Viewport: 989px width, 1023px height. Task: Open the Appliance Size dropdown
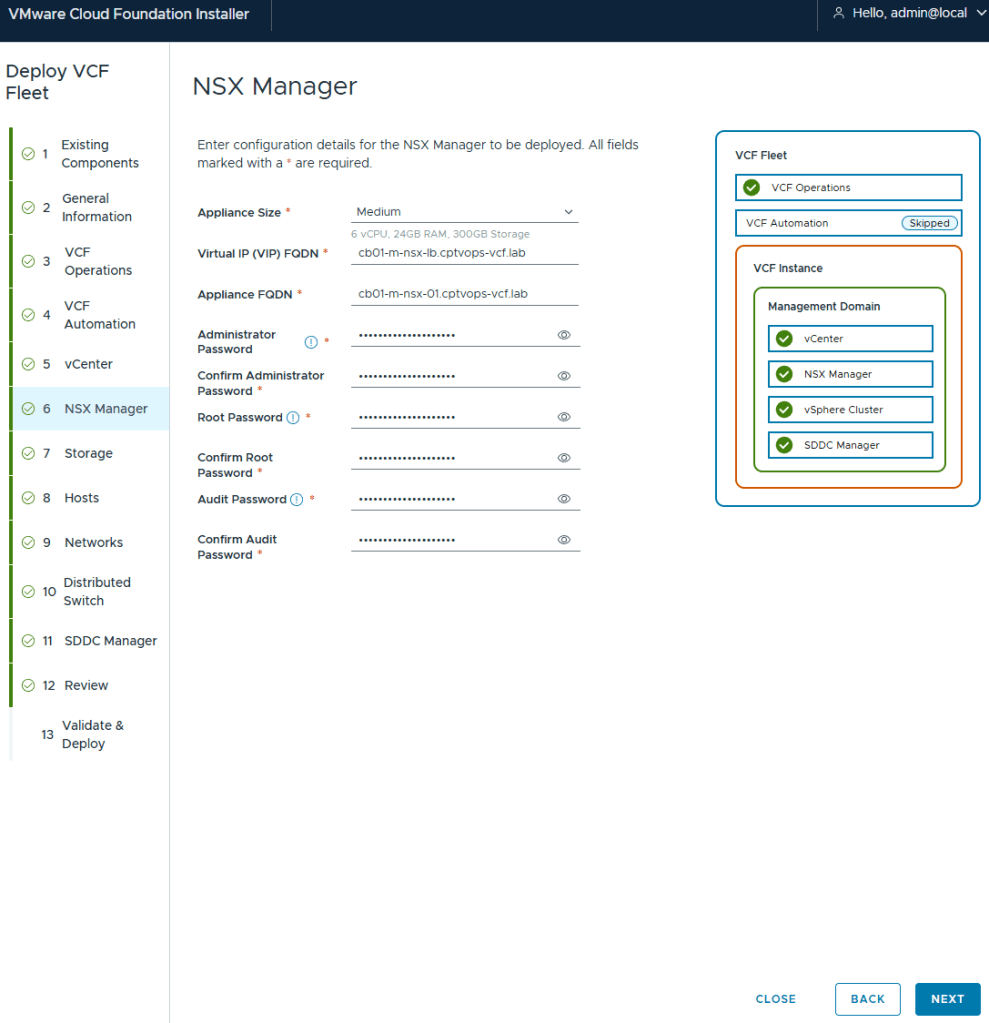(x=465, y=212)
